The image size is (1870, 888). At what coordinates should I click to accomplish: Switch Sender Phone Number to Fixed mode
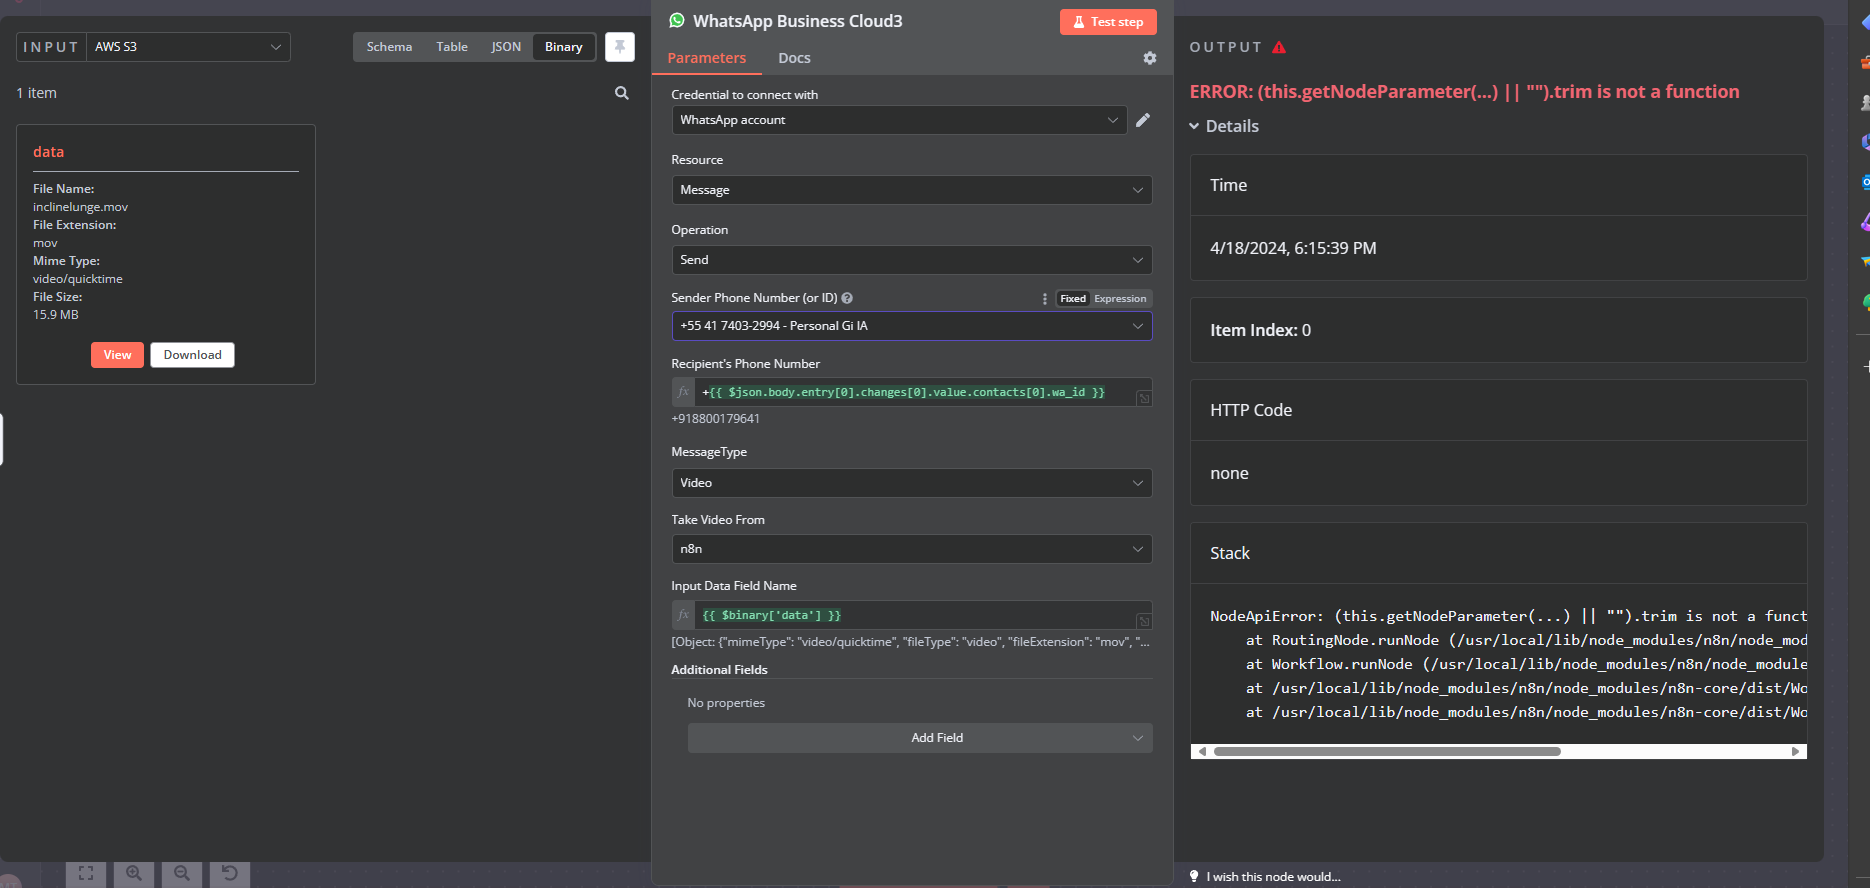pyautogui.click(x=1073, y=299)
